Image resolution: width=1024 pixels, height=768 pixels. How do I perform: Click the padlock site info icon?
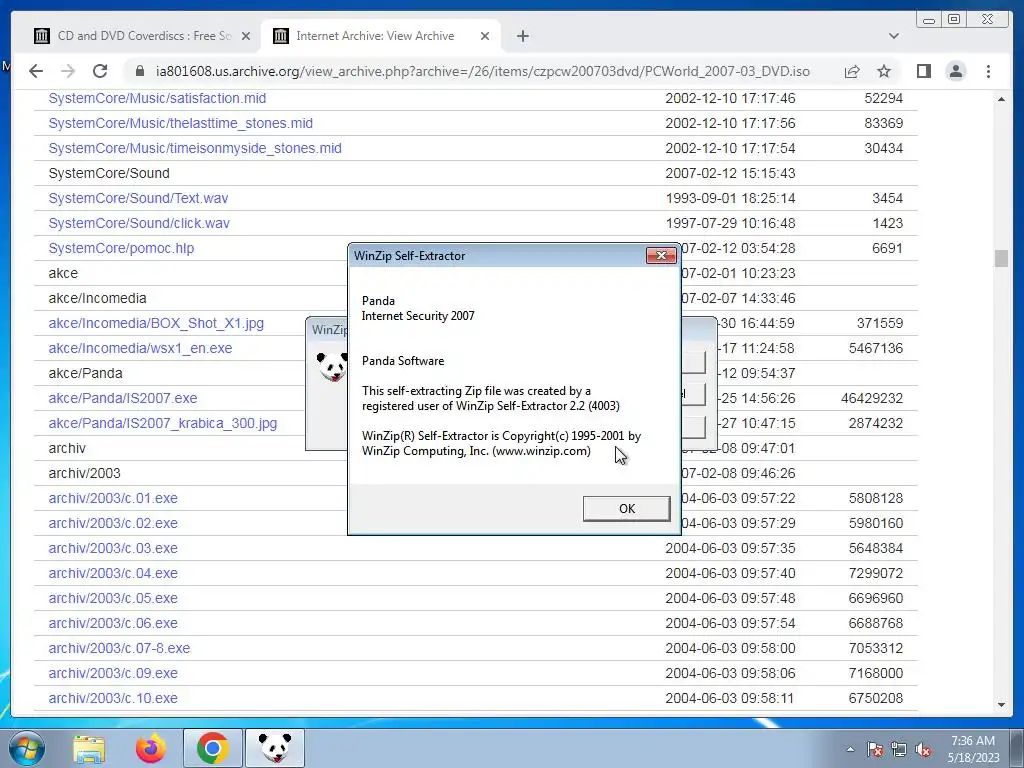pos(139,71)
